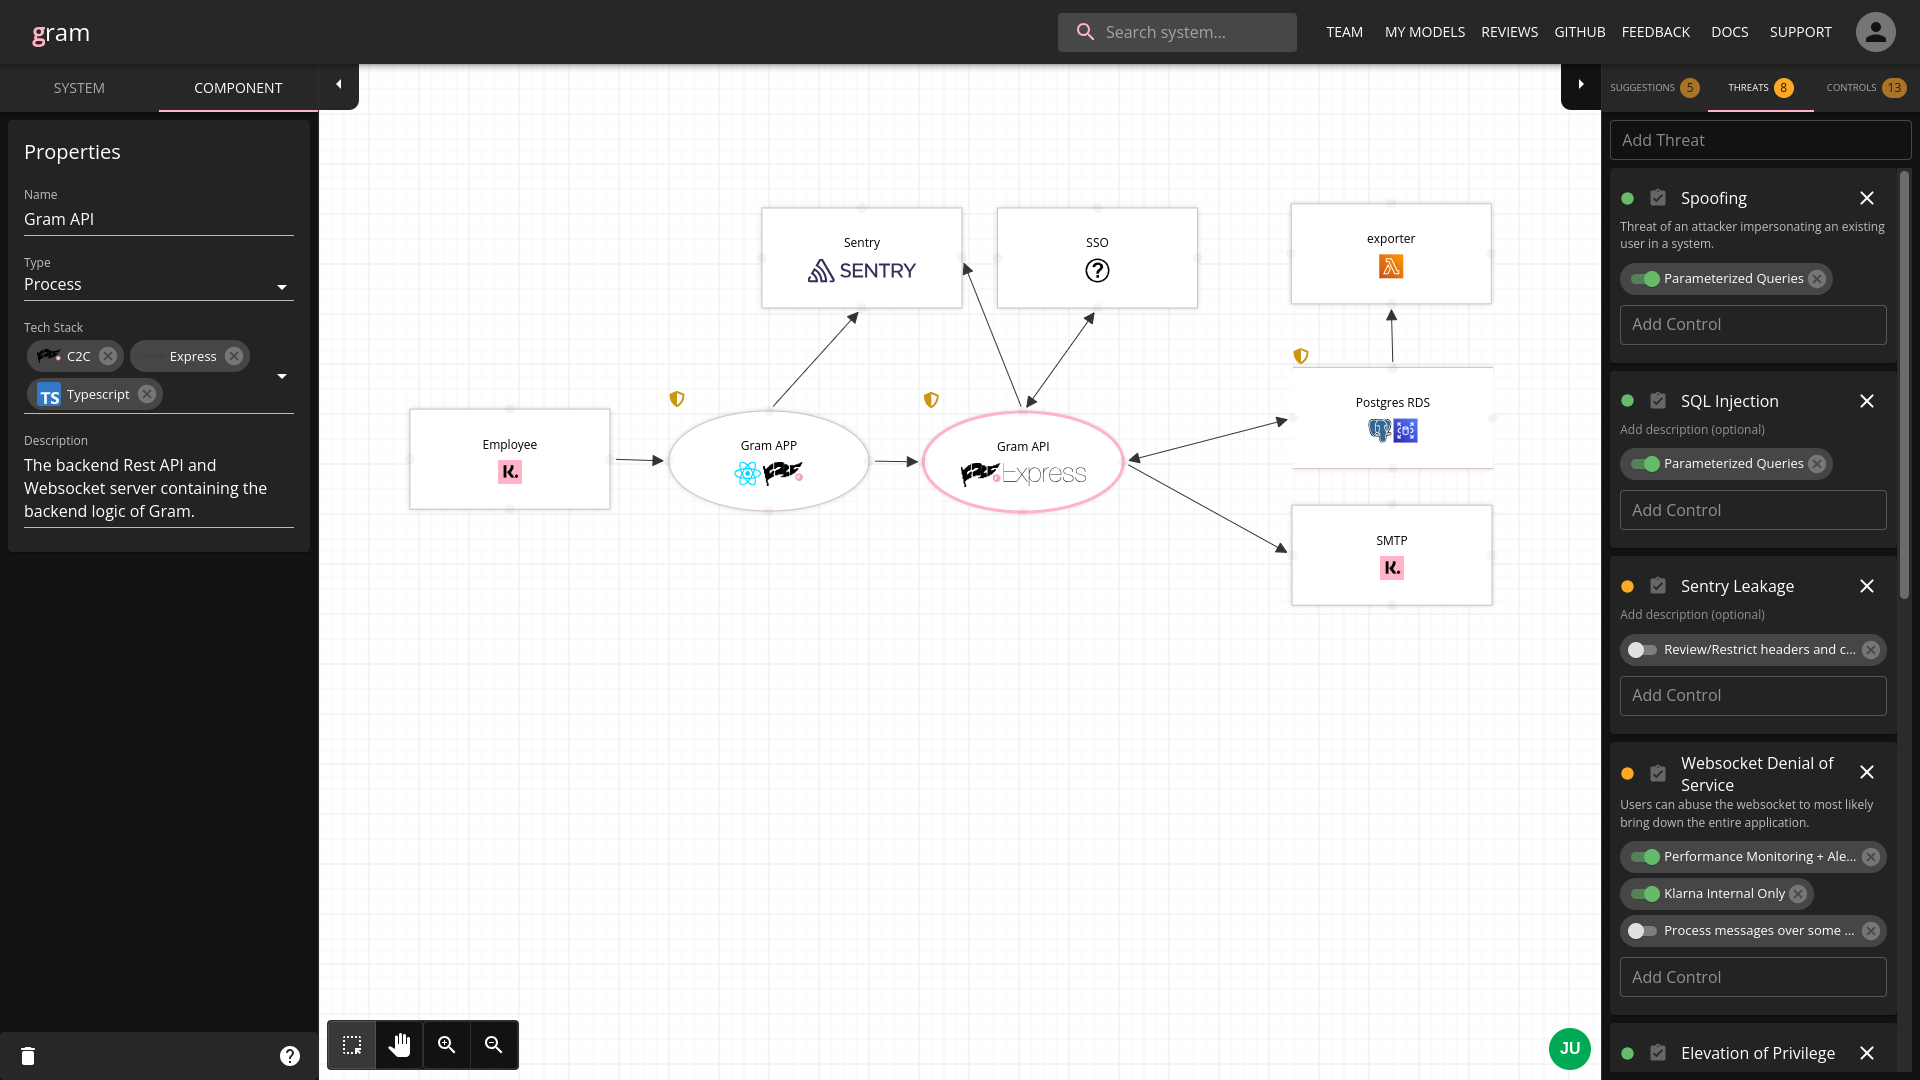1920x1080 pixels.
Task: Toggle Parameterized Queries under SQL Injection
Action: [x=1644, y=464]
